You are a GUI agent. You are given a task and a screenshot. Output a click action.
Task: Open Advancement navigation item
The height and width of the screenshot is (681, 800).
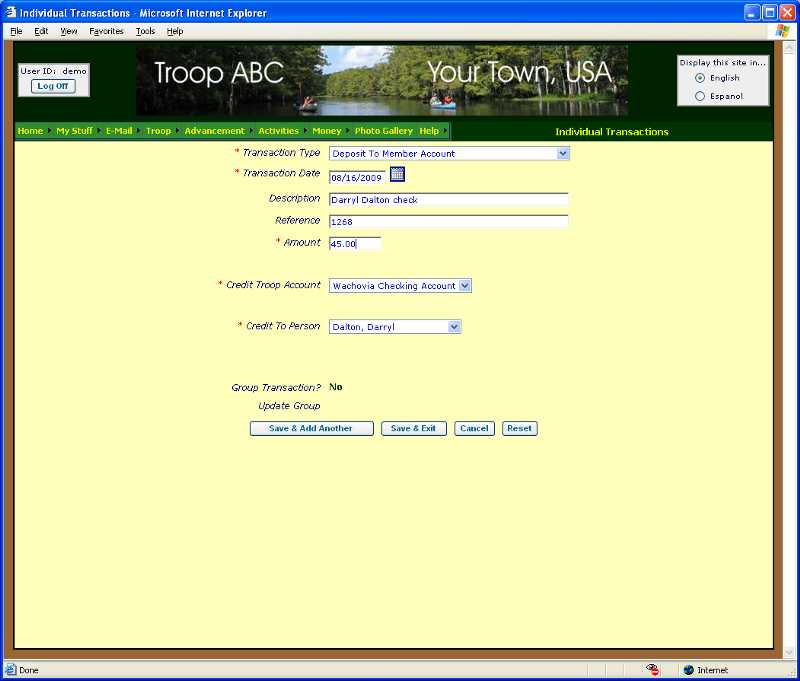[x=214, y=131]
